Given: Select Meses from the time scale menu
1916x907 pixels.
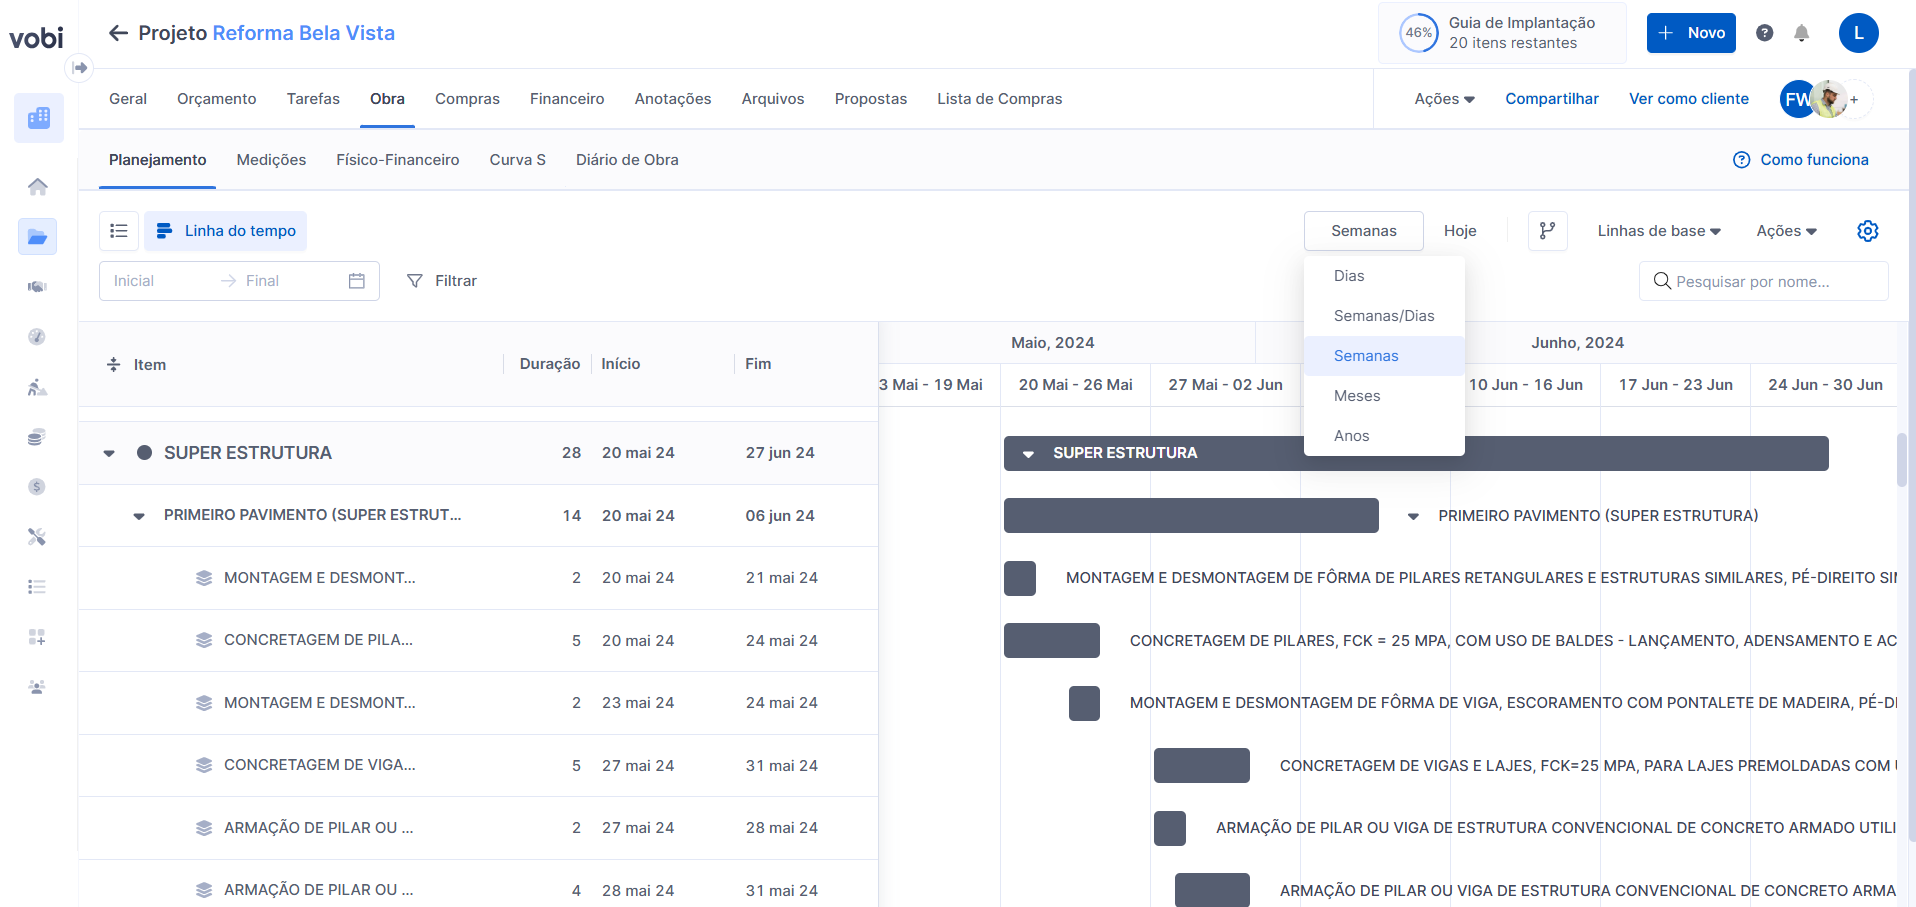Looking at the screenshot, I should point(1357,396).
